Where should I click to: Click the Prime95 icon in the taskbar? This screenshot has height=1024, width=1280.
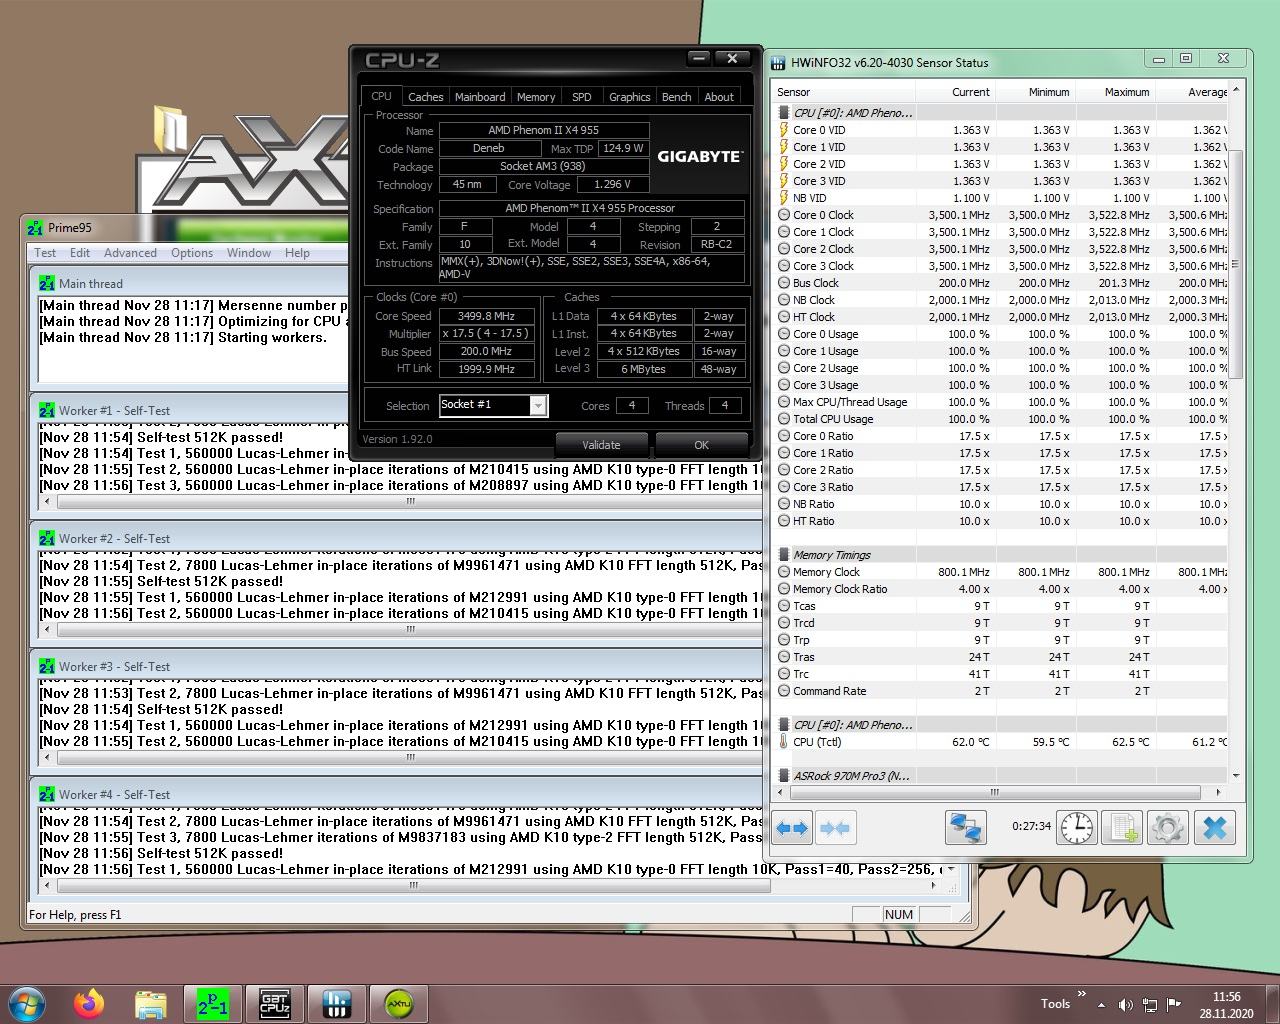pyautogui.click(x=213, y=1003)
